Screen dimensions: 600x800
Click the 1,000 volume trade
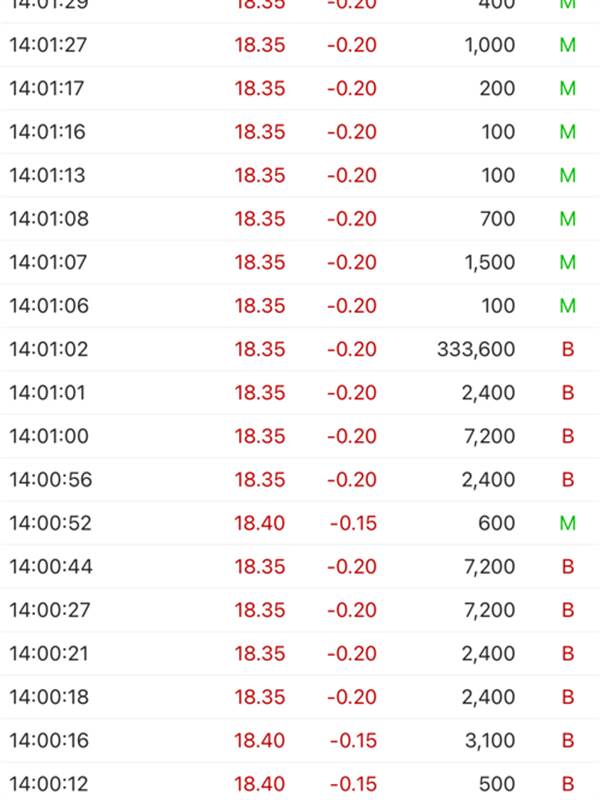[x=490, y=45]
